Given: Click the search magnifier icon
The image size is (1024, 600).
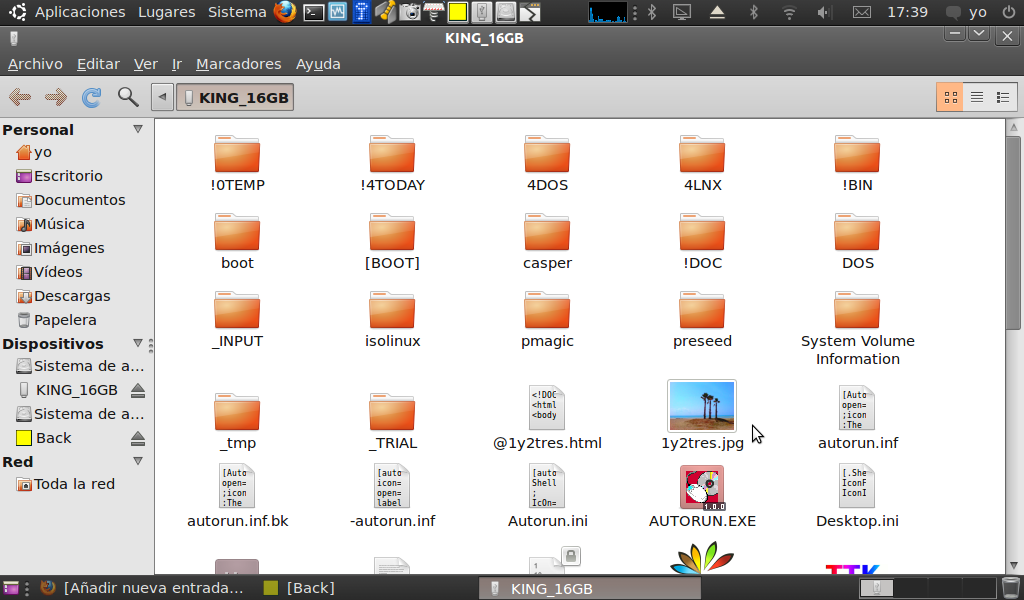Looking at the screenshot, I should [x=128, y=97].
